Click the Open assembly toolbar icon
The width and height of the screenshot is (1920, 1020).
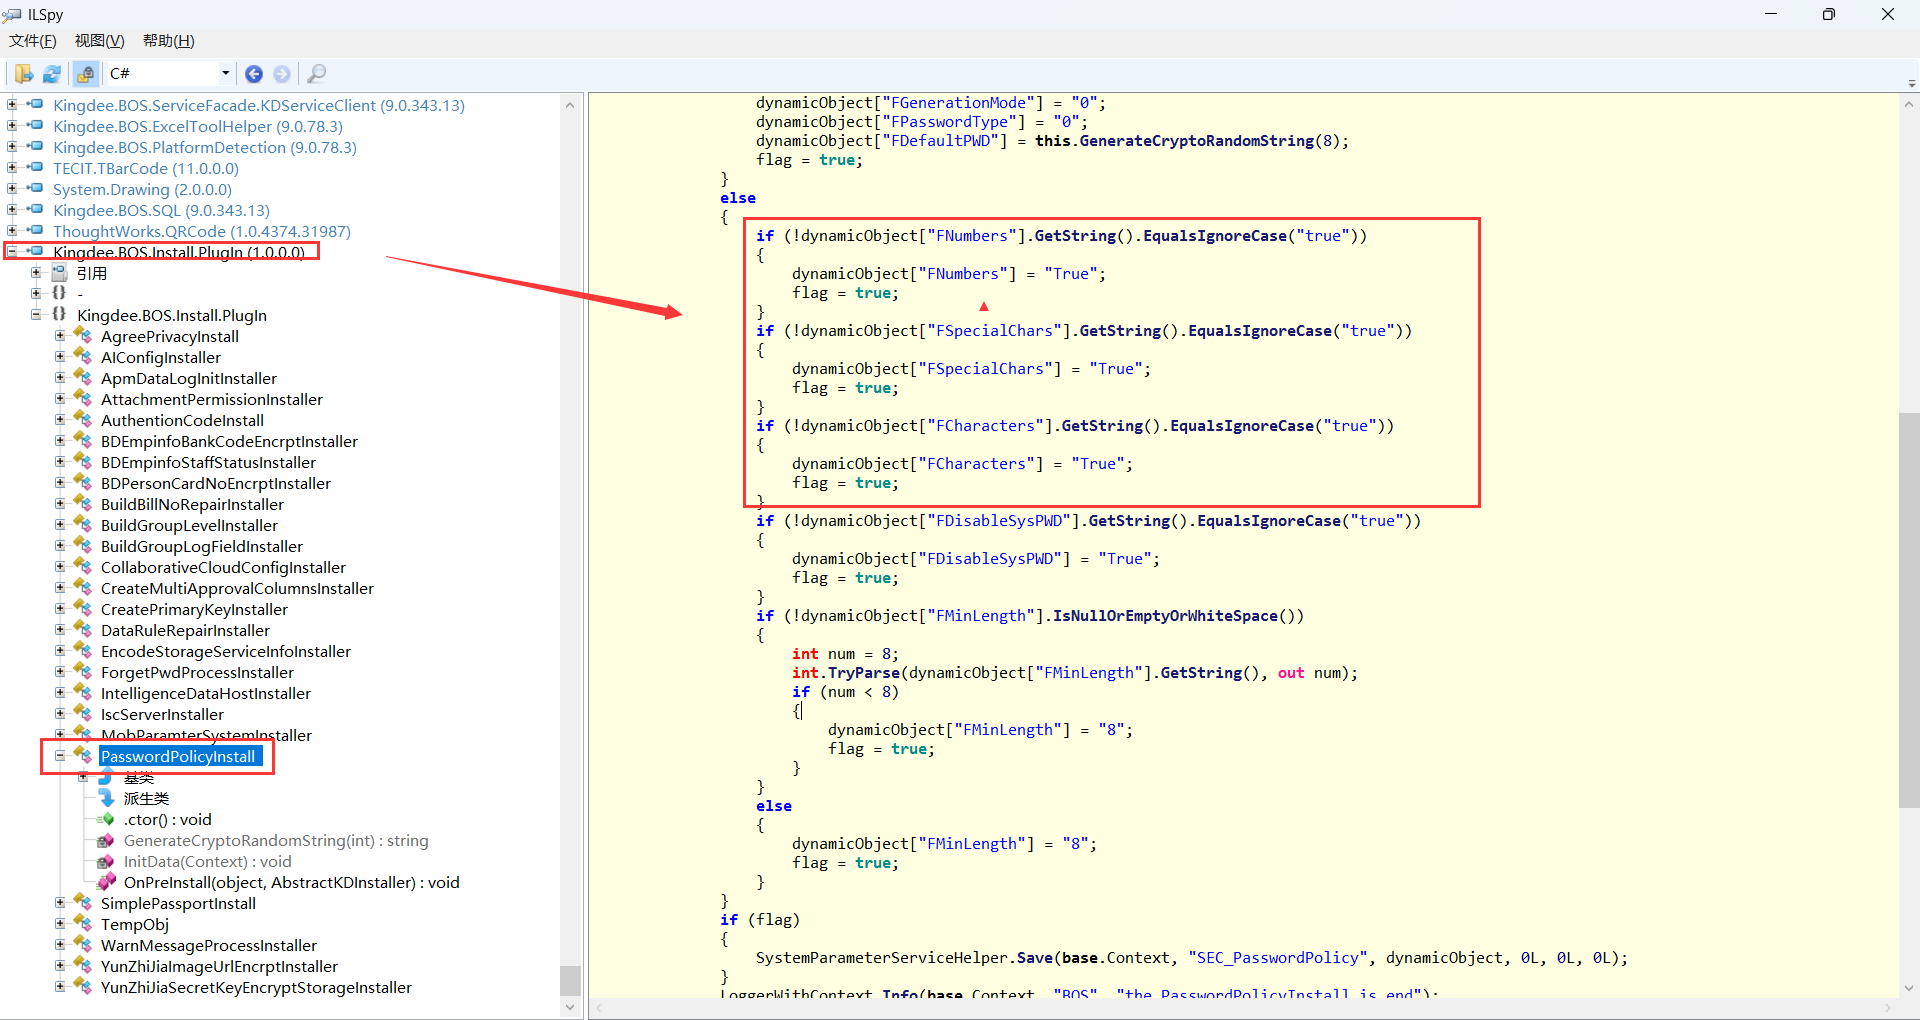pyautogui.click(x=24, y=74)
